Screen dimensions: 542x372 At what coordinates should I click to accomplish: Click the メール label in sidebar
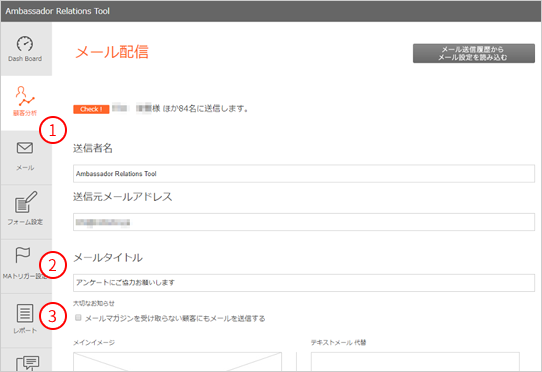coord(25,168)
